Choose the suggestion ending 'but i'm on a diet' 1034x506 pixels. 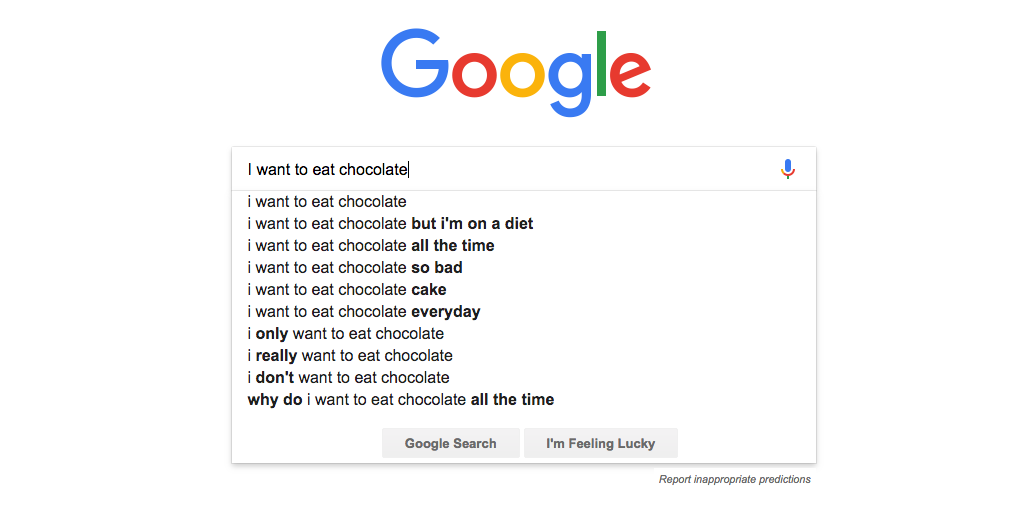coord(390,224)
